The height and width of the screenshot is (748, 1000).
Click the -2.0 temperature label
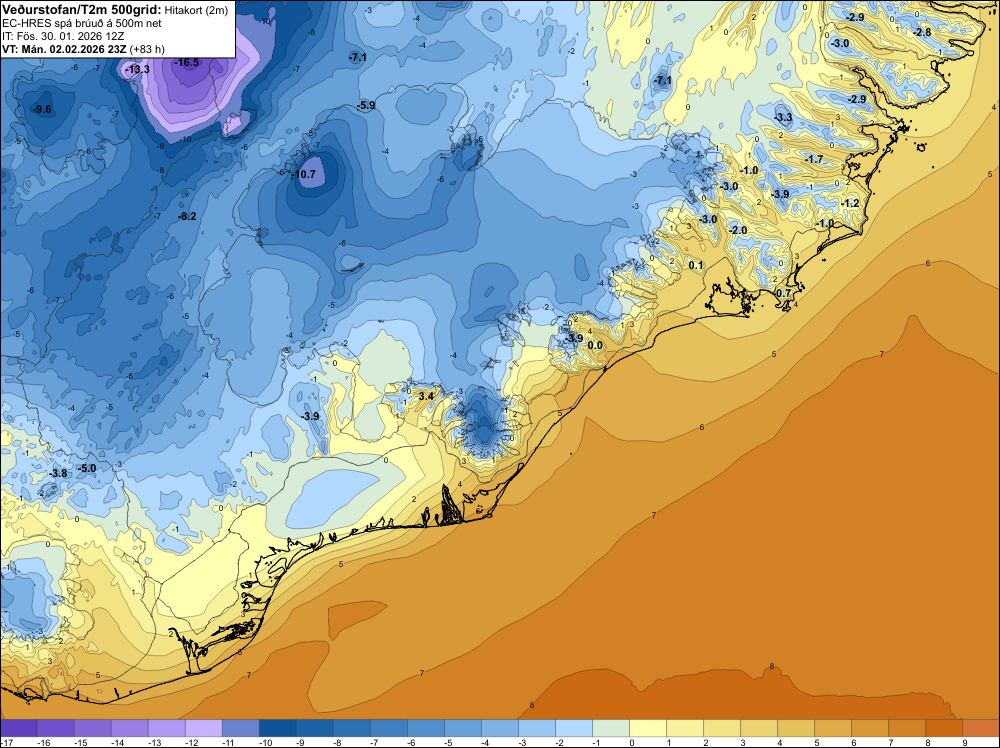pyautogui.click(x=738, y=230)
